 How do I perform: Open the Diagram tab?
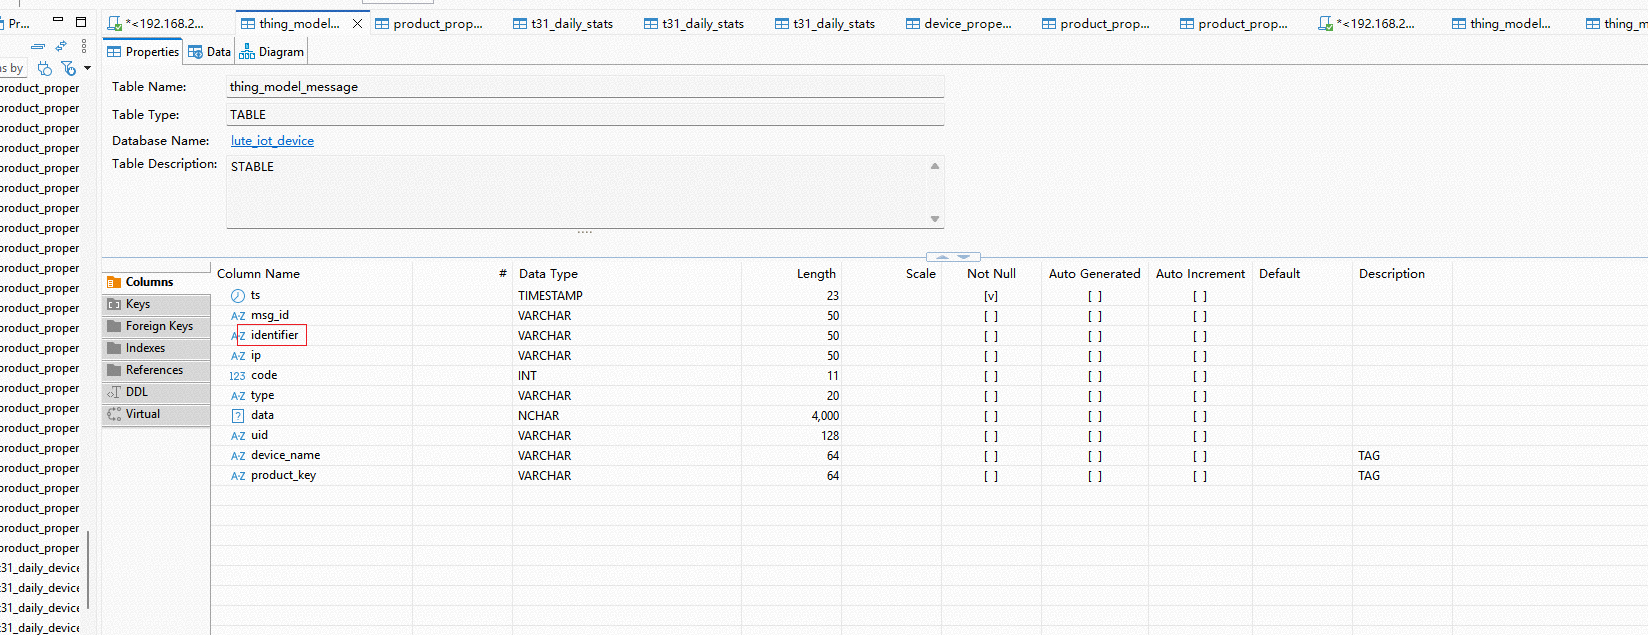pyautogui.click(x=272, y=52)
